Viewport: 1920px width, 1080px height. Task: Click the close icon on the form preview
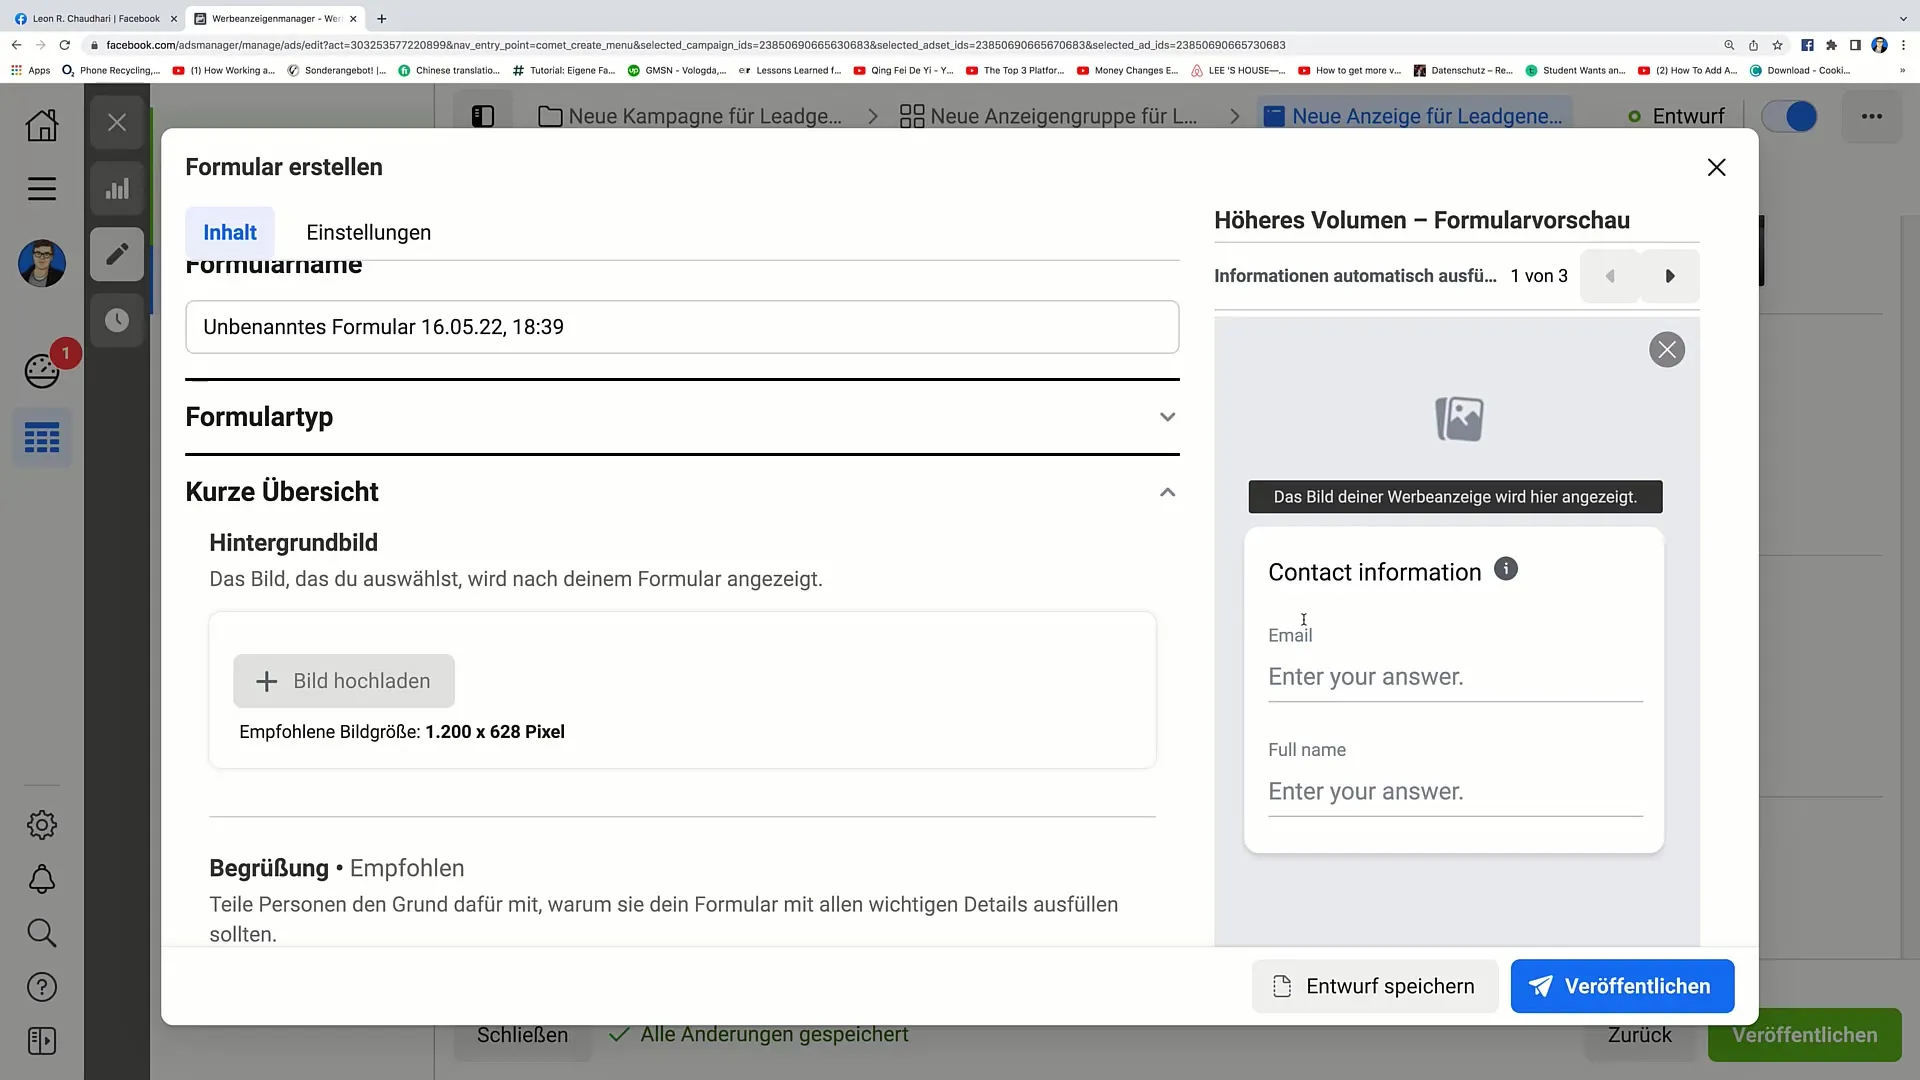coord(1667,349)
